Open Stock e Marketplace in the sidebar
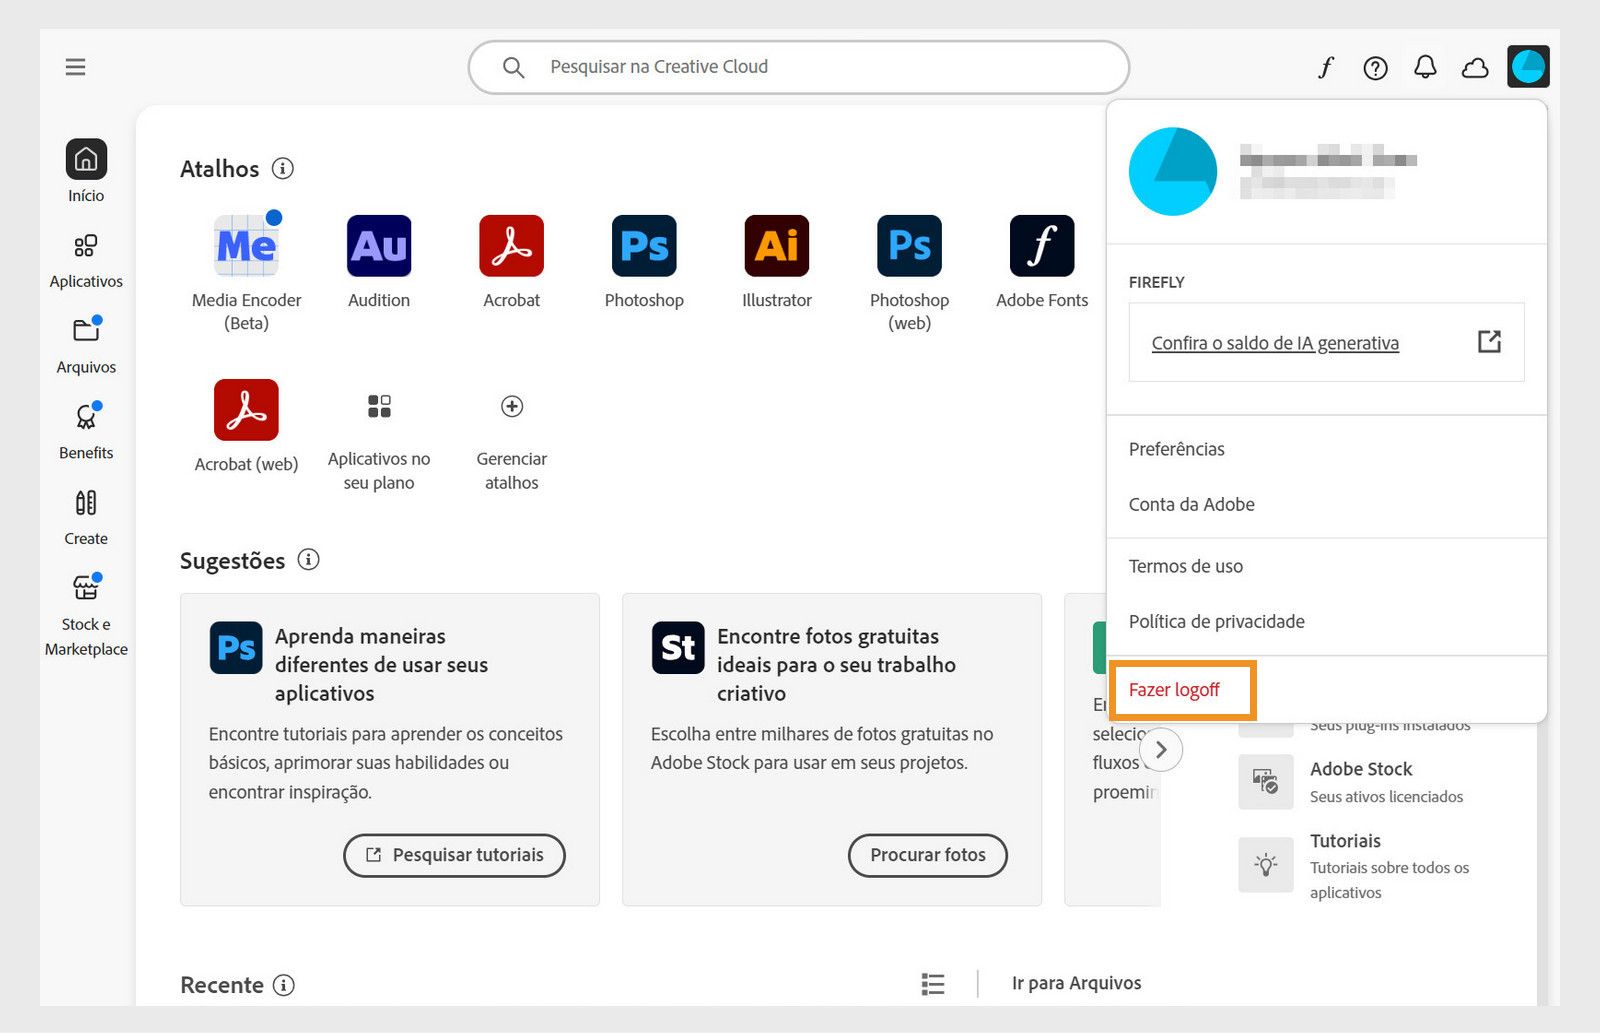 point(86,615)
